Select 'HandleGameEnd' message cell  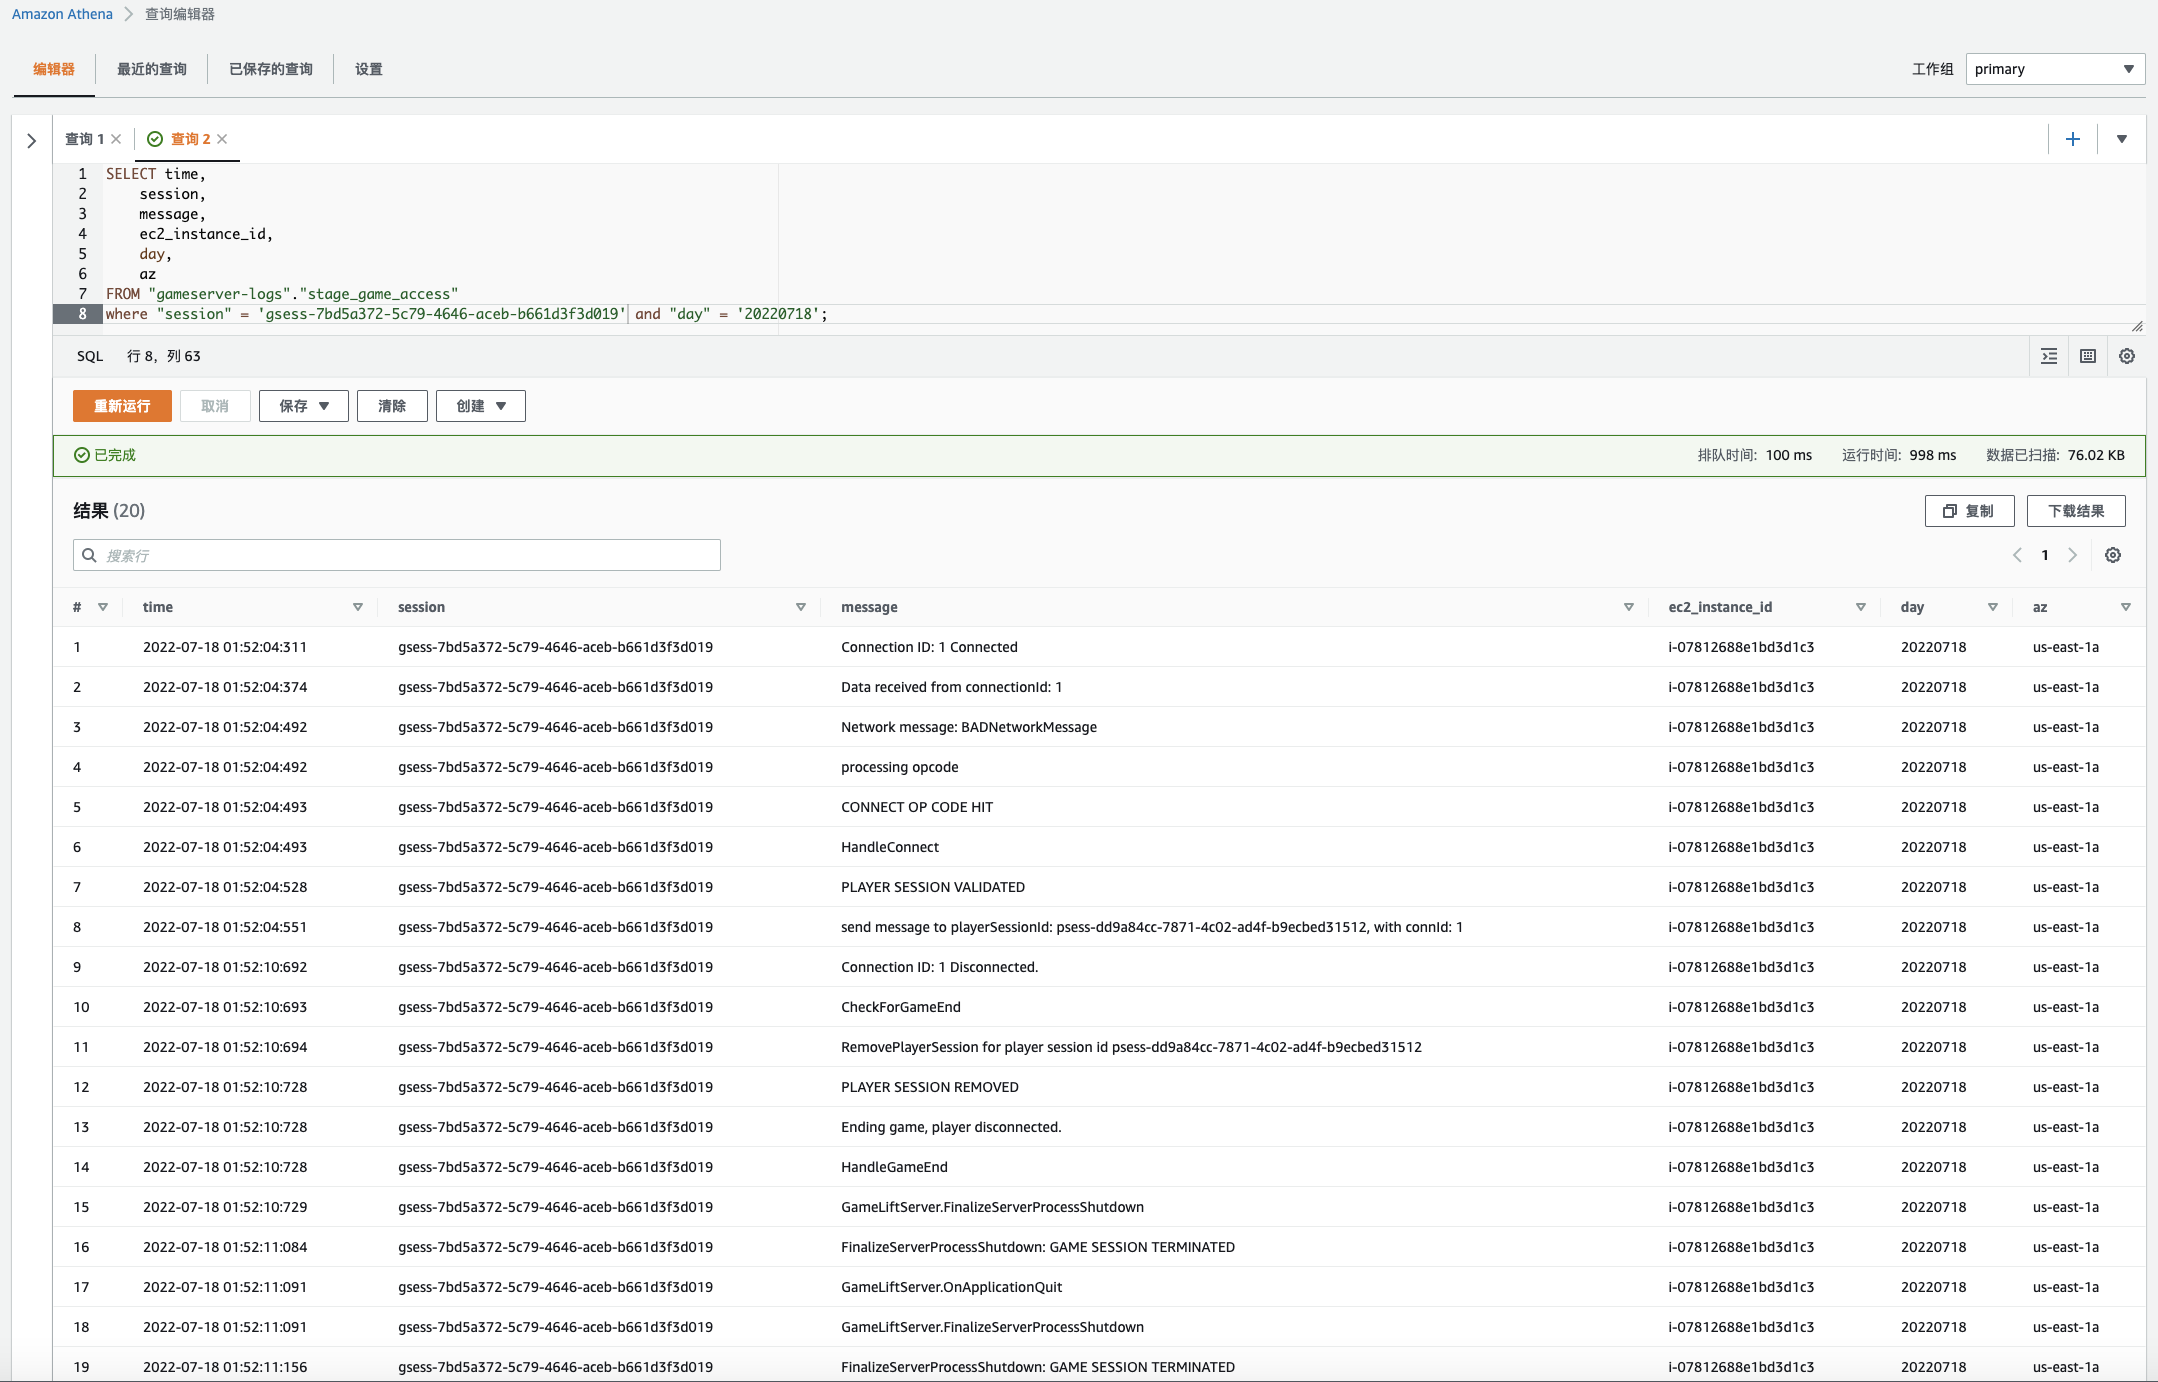pos(894,1167)
